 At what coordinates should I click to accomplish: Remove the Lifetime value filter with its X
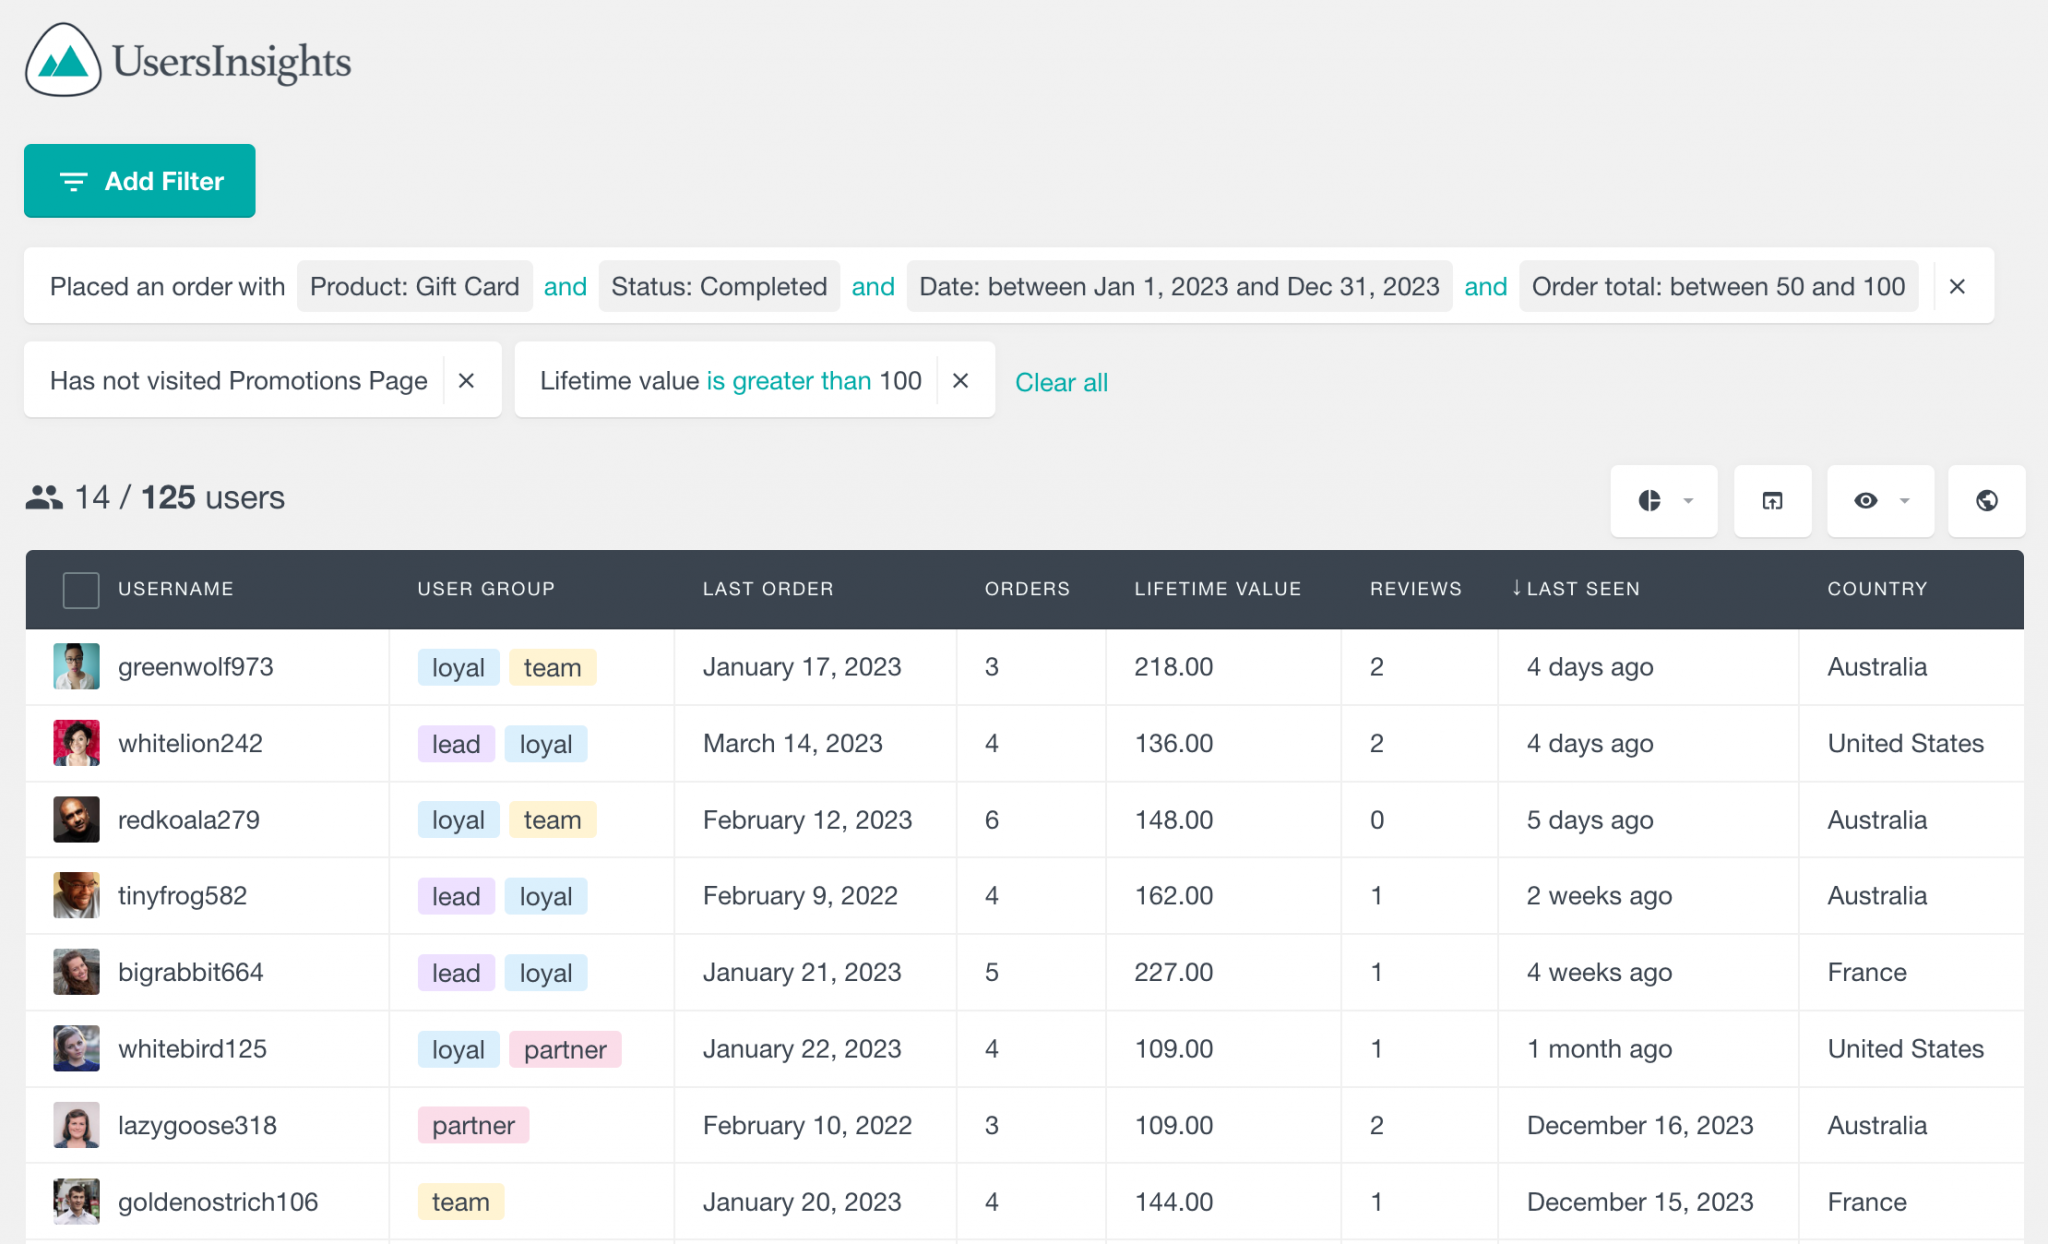point(961,380)
